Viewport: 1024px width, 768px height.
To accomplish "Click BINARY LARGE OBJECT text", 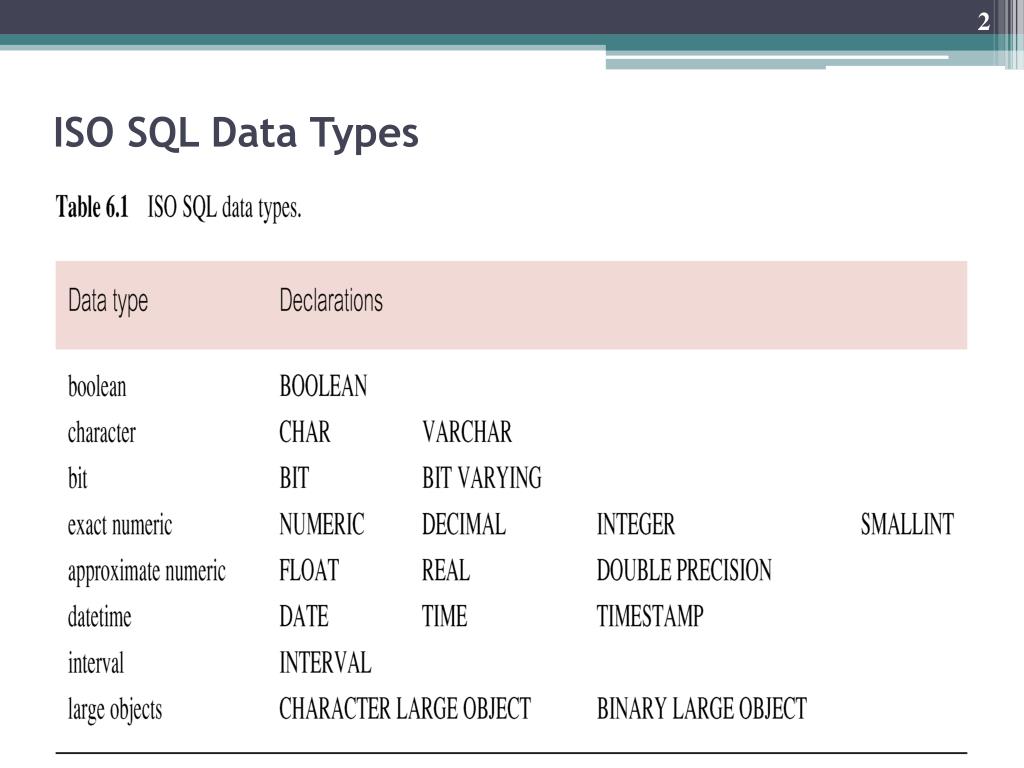I will point(702,709).
